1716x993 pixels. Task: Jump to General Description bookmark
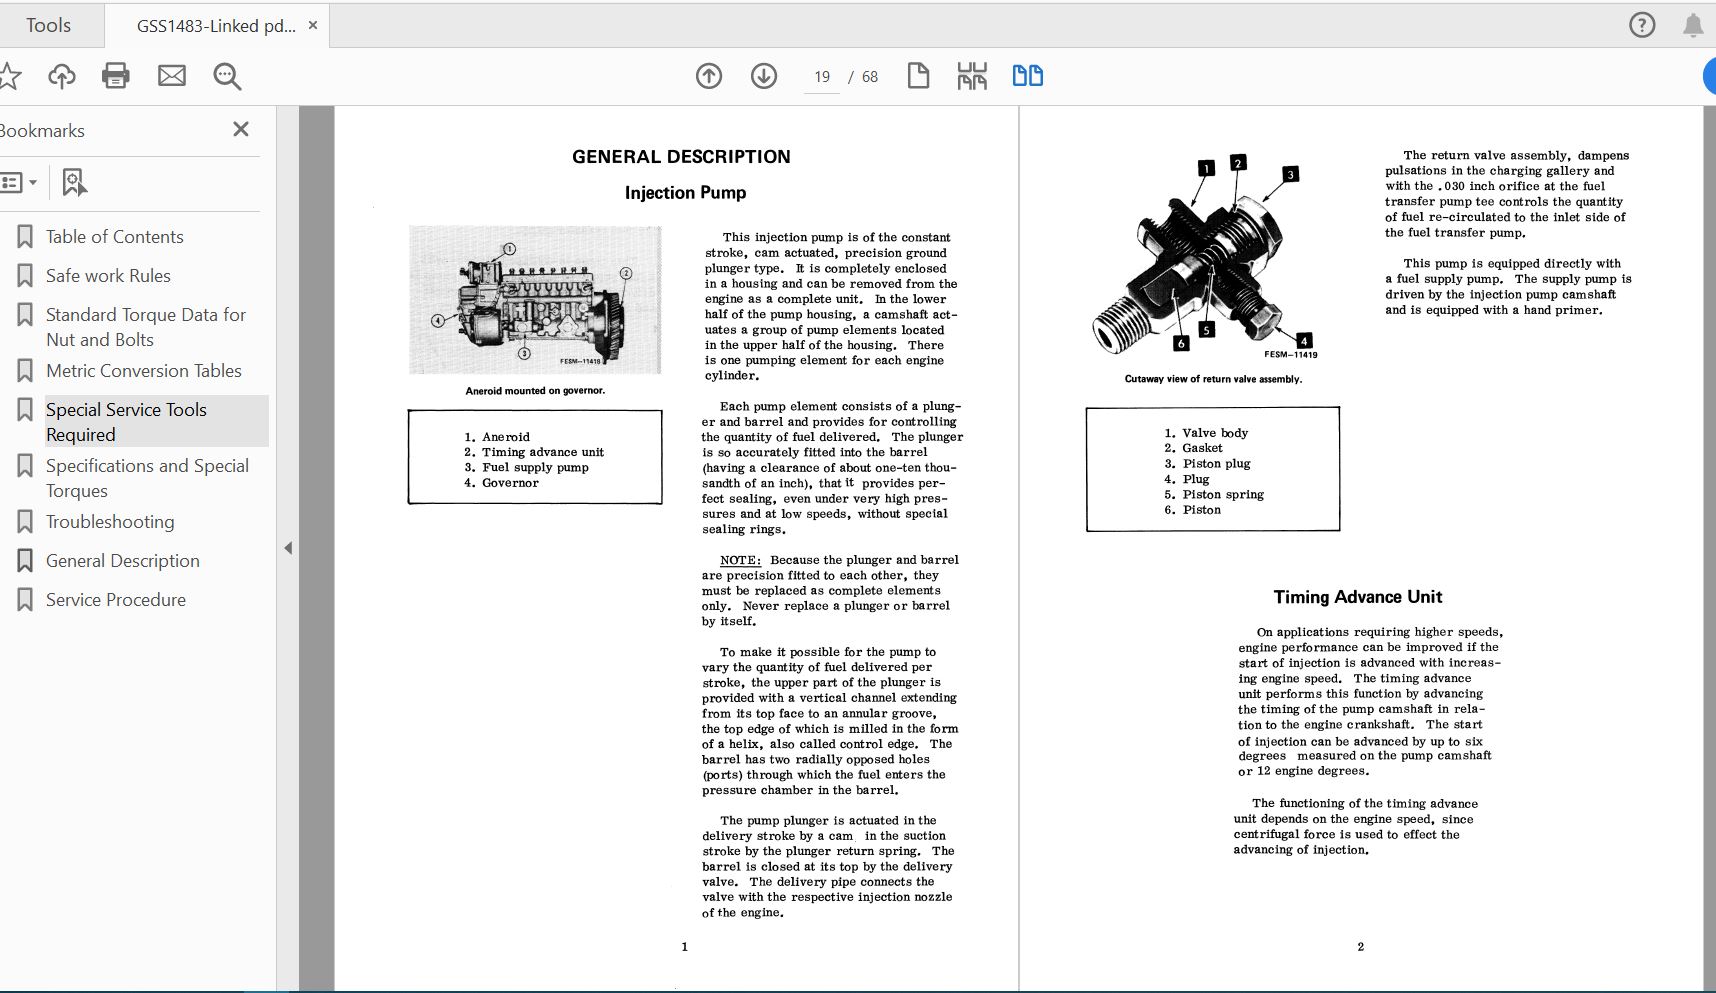(x=123, y=561)
